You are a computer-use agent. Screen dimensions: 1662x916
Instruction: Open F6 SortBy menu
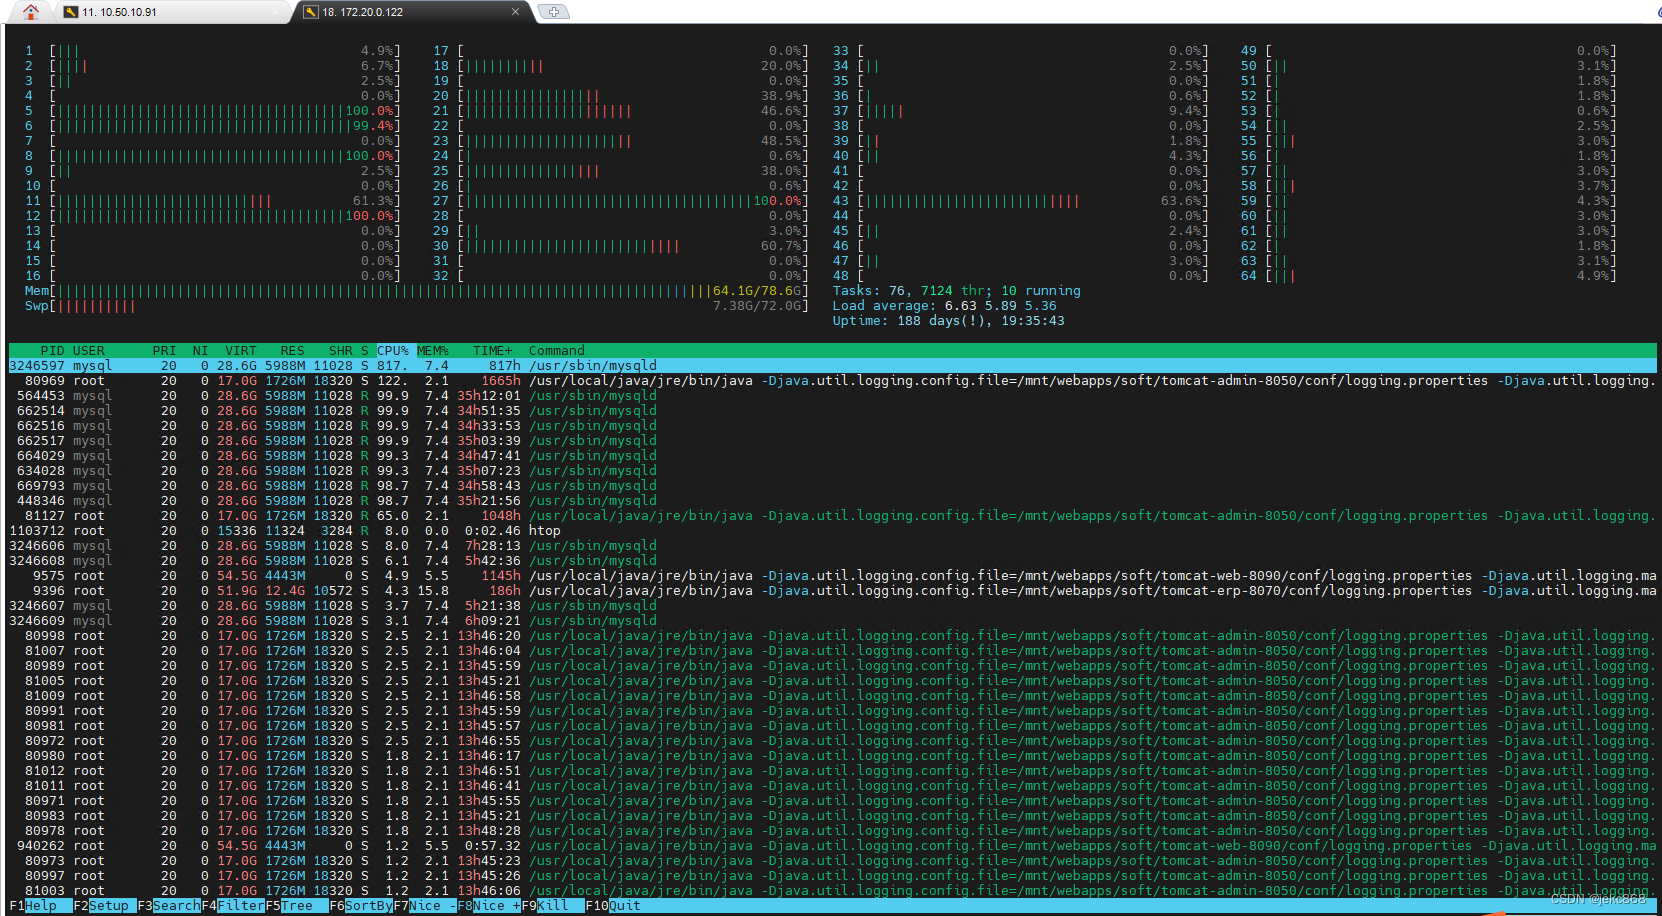click(x=361, y=906)
